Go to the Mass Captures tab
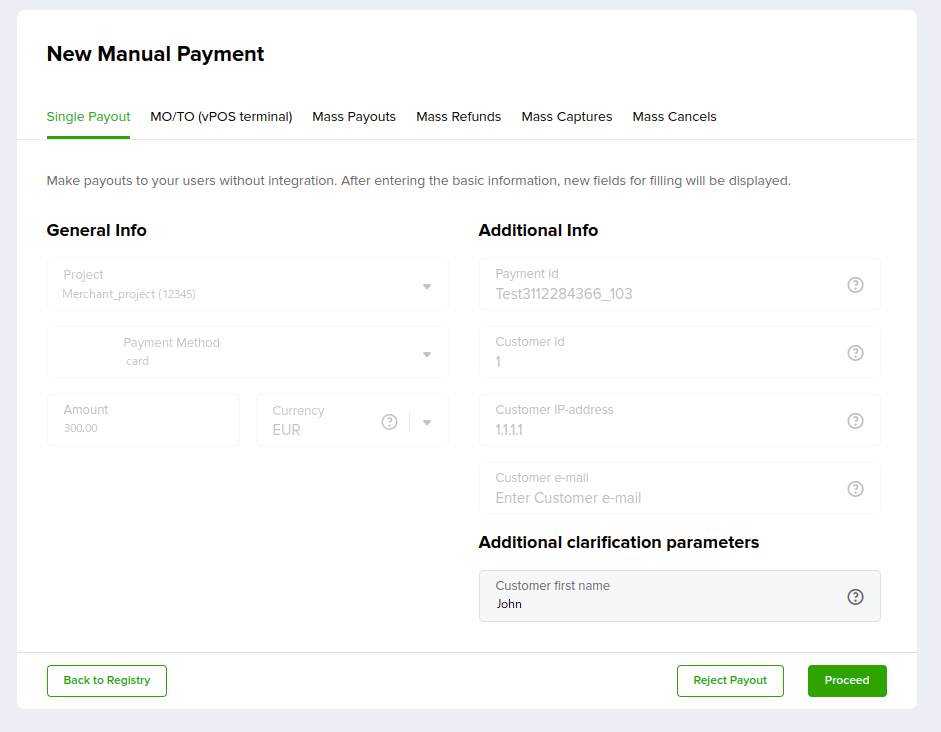This screenshot has height=732, width=941. click(x=567, y=116)
